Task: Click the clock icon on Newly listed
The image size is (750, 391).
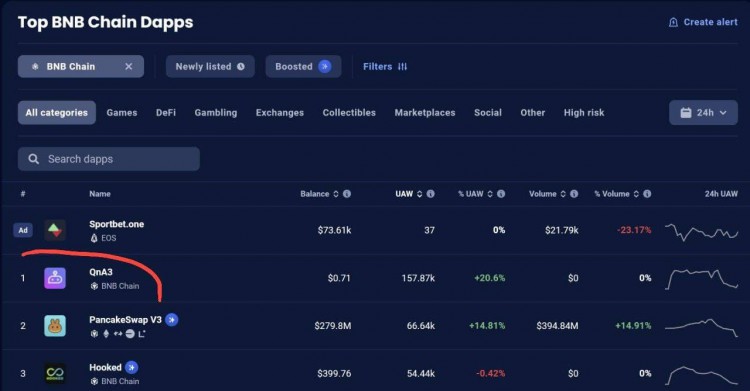Action: [x=241, y=67]
